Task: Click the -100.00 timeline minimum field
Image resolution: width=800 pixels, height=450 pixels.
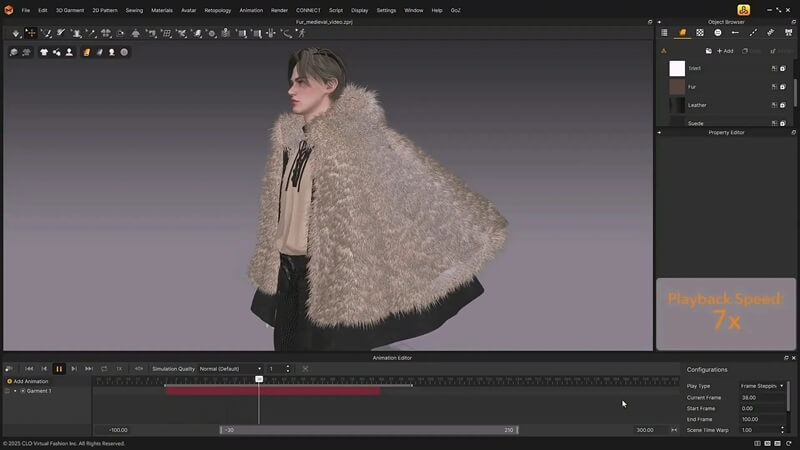Action: [118, 430]
